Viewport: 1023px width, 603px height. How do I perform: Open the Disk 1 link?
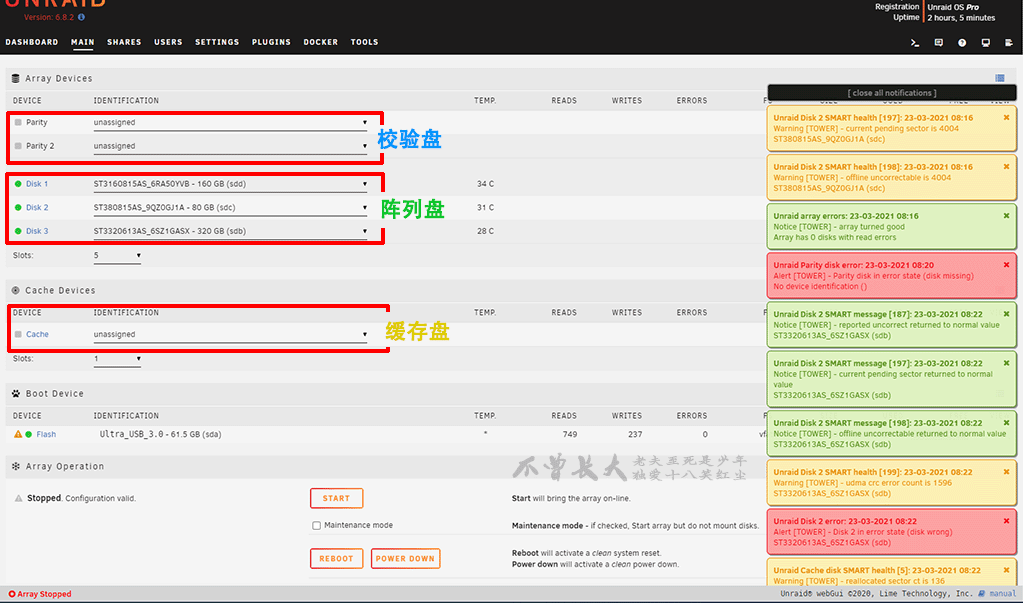pyautogui.click(x=37, y=184)
